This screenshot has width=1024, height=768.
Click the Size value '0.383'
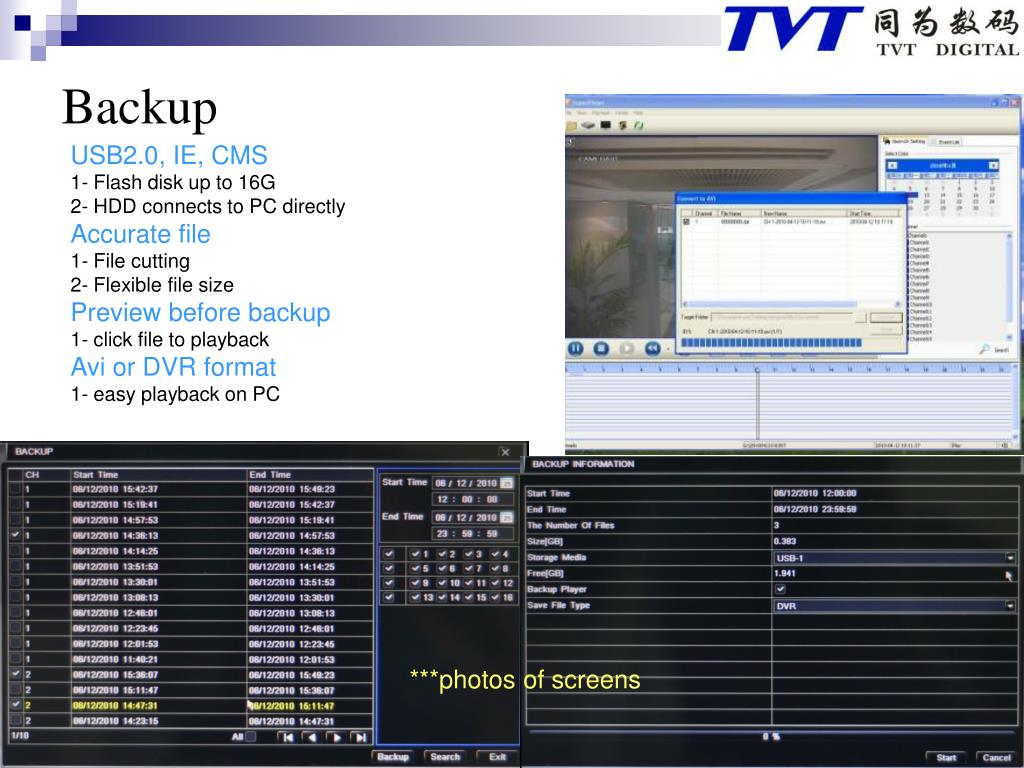point(784,541)
